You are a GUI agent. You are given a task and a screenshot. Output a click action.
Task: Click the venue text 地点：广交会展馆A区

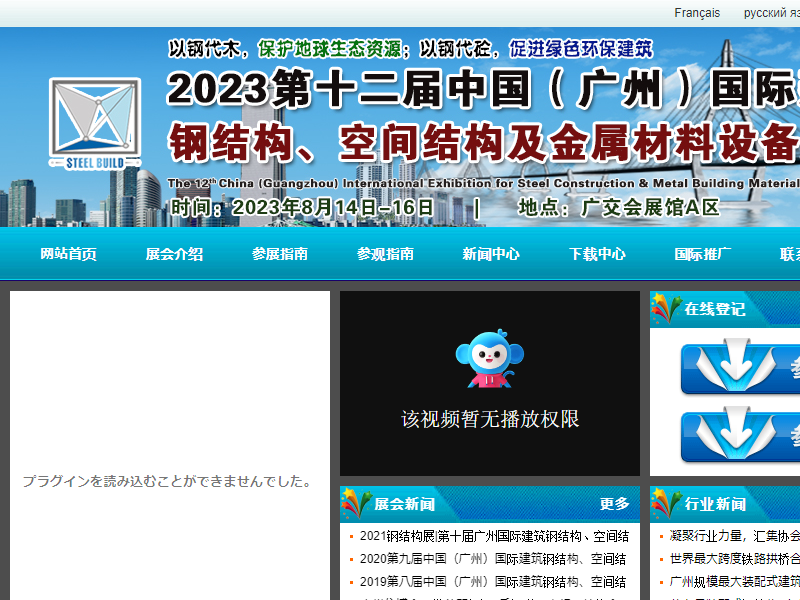coord(619,208)
